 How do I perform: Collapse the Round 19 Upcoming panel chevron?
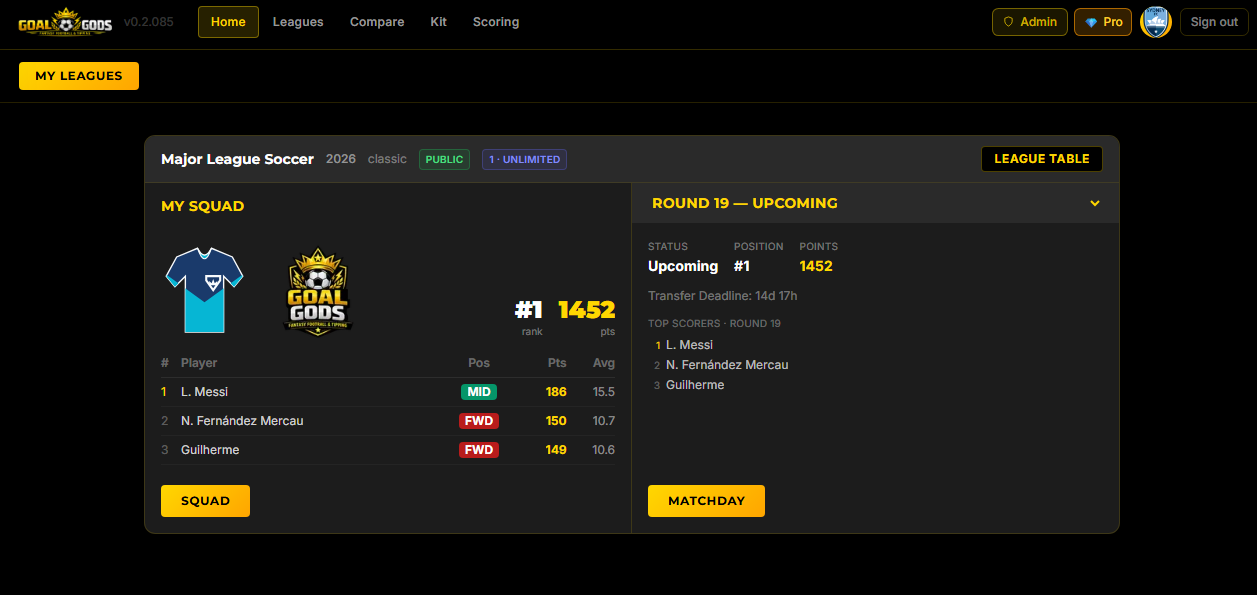pos(1095,203)
